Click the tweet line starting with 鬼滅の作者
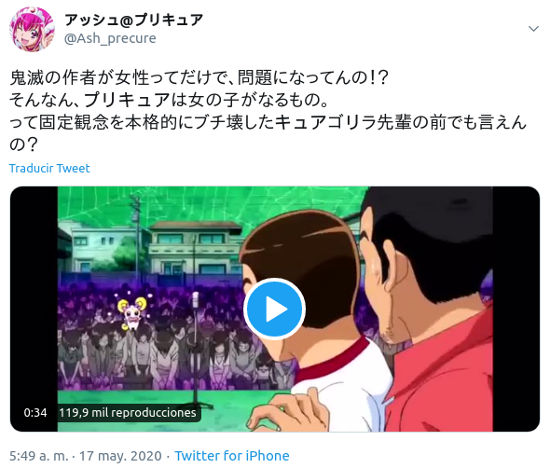Viewport: 550px width, 468px height. click(x=199, y=78)
